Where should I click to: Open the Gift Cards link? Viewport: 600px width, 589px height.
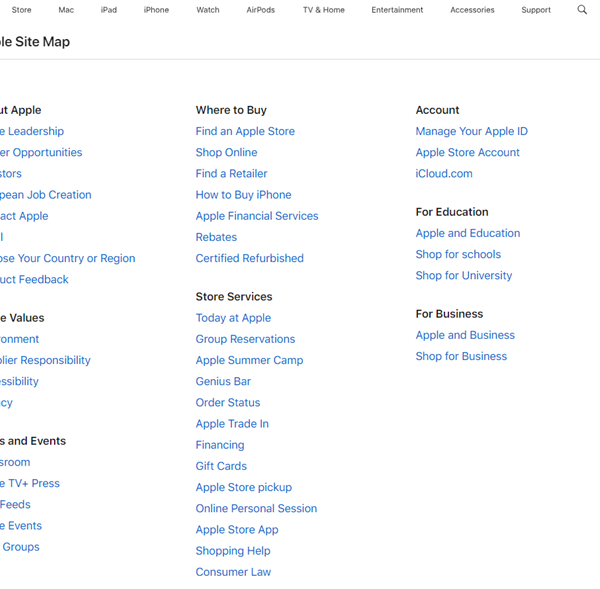tap(221, 466)
